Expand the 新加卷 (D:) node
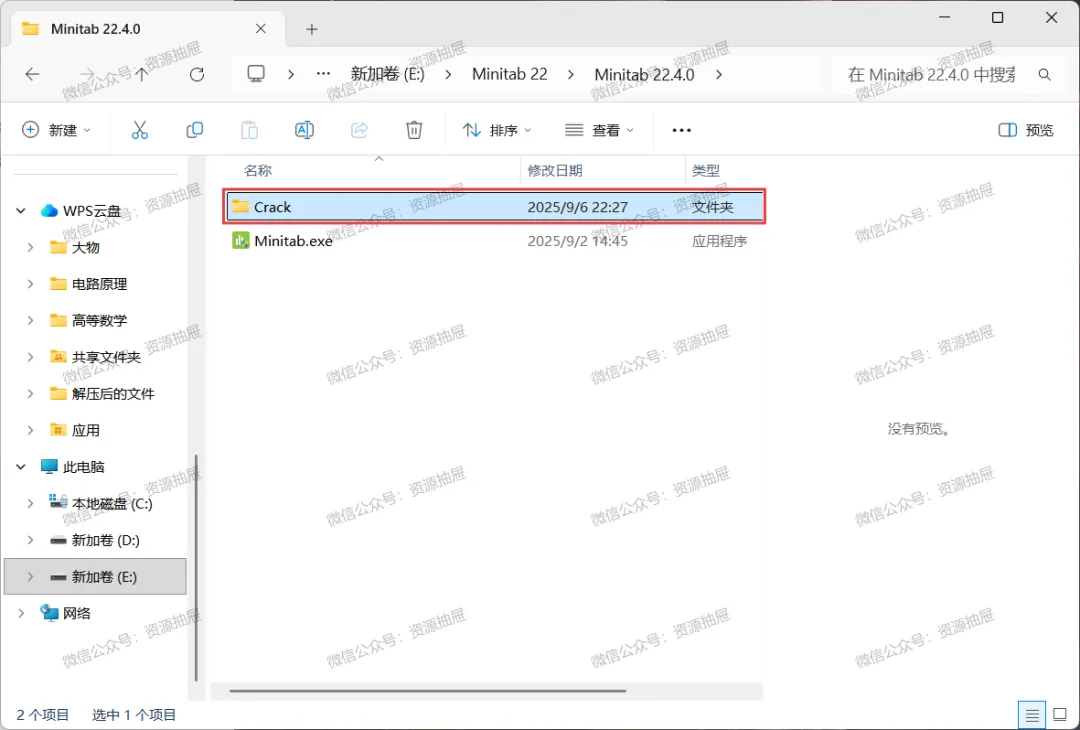 click(x=30, y=540)
